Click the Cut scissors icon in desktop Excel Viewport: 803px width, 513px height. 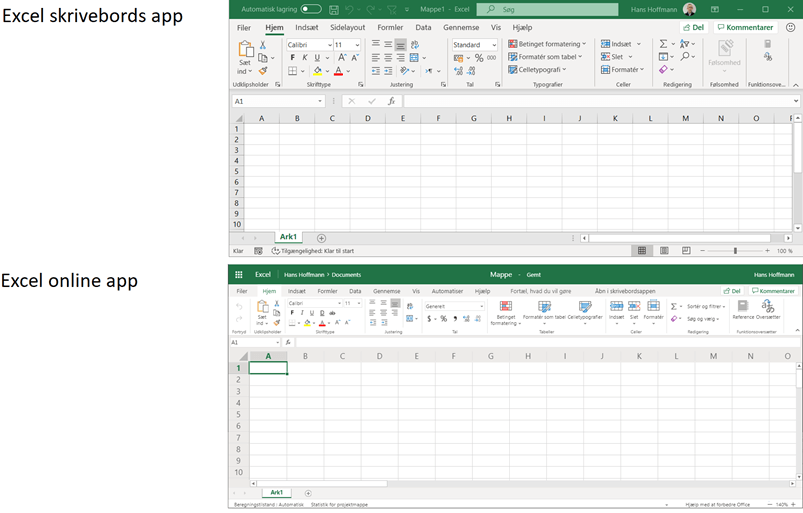[263, 45]
